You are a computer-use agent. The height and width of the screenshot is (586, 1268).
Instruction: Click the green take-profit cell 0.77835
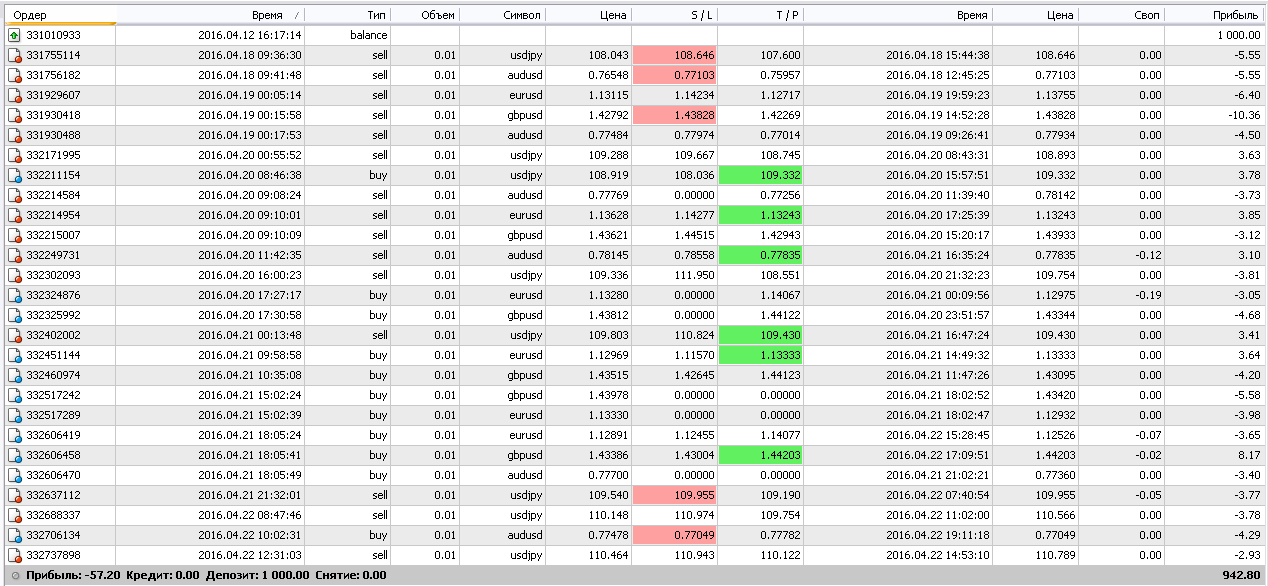coord(760,255)
